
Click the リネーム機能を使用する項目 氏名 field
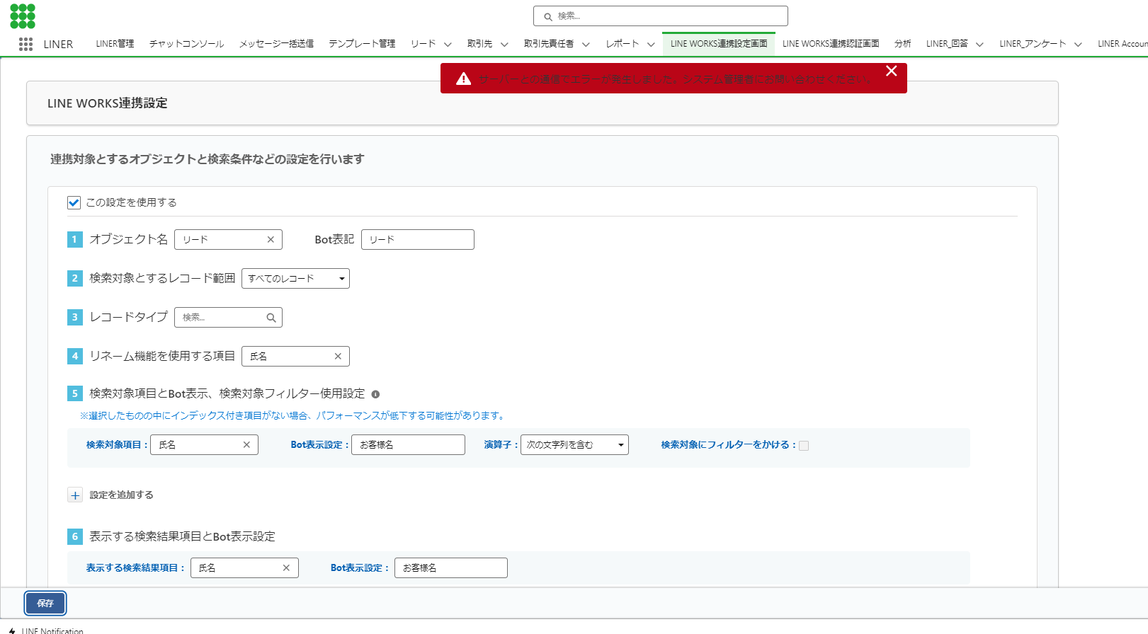[x=295, y=356]
